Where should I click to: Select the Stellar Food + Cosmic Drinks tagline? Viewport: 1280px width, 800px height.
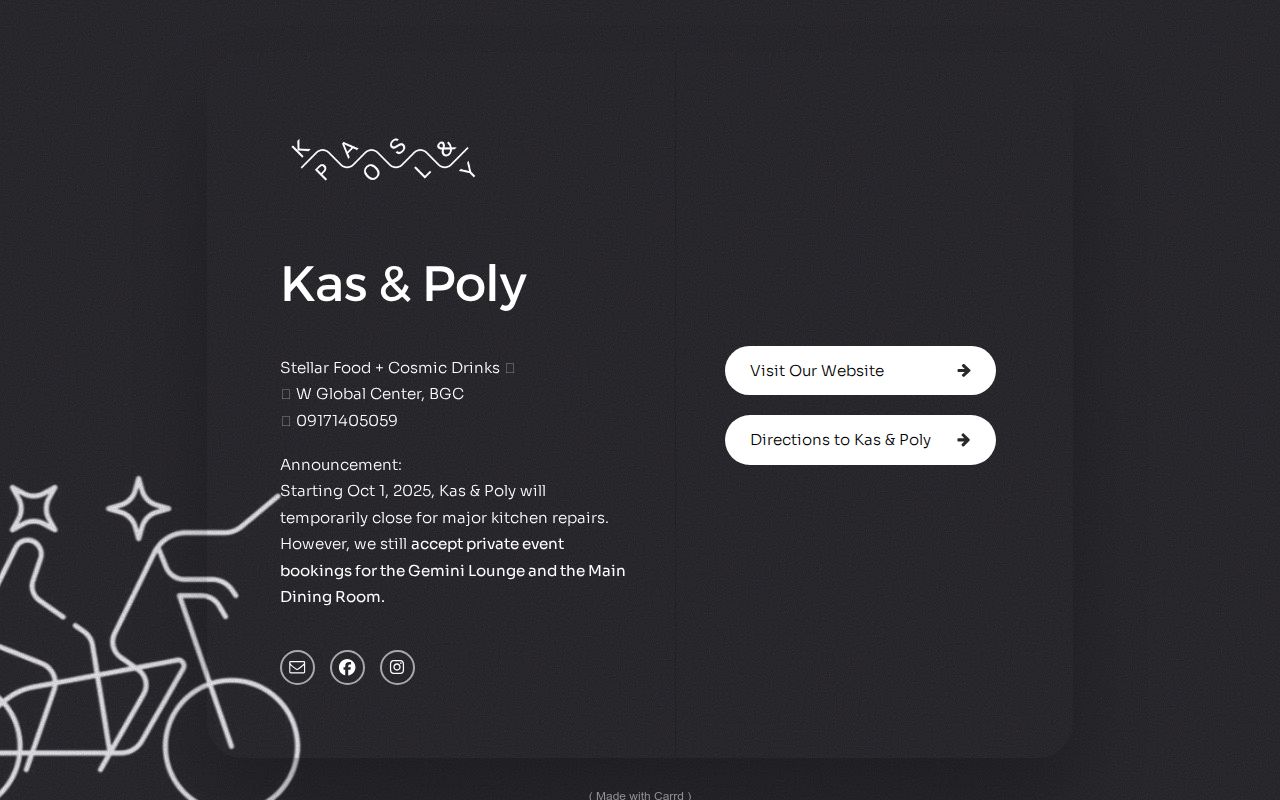click(x=390, y=367)
